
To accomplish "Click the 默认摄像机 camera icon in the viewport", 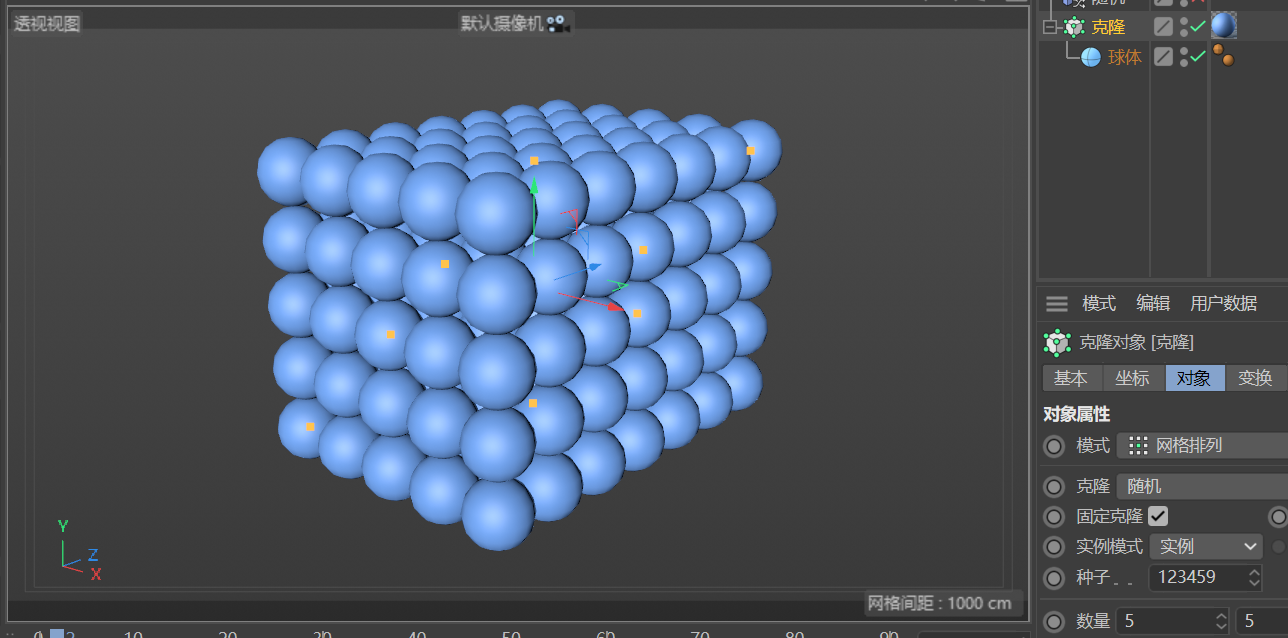I will 558,23.
